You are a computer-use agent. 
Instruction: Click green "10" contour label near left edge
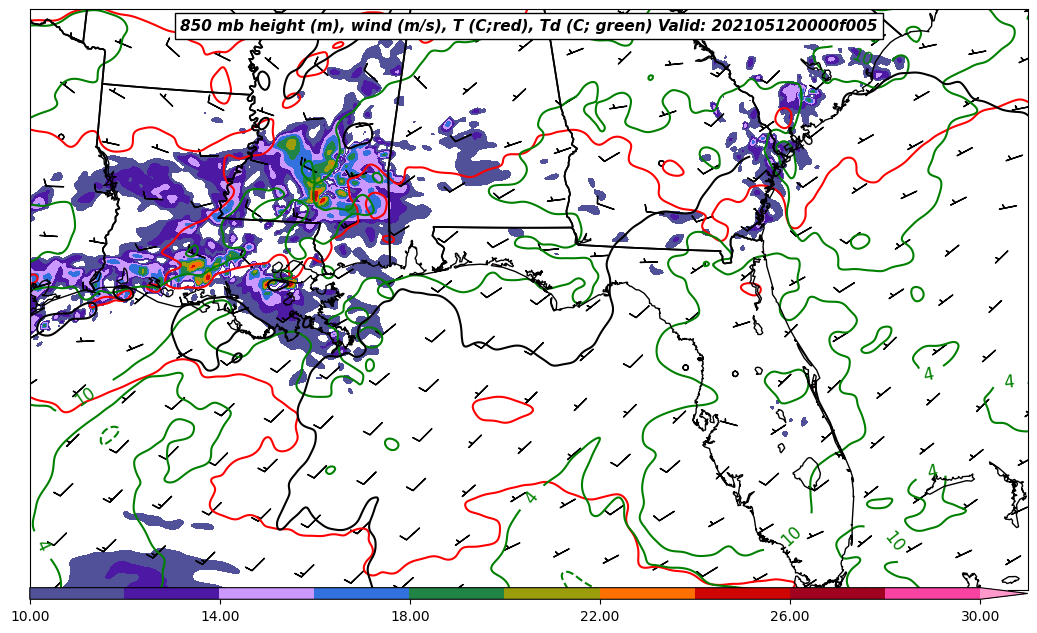(x=84, y=396)
